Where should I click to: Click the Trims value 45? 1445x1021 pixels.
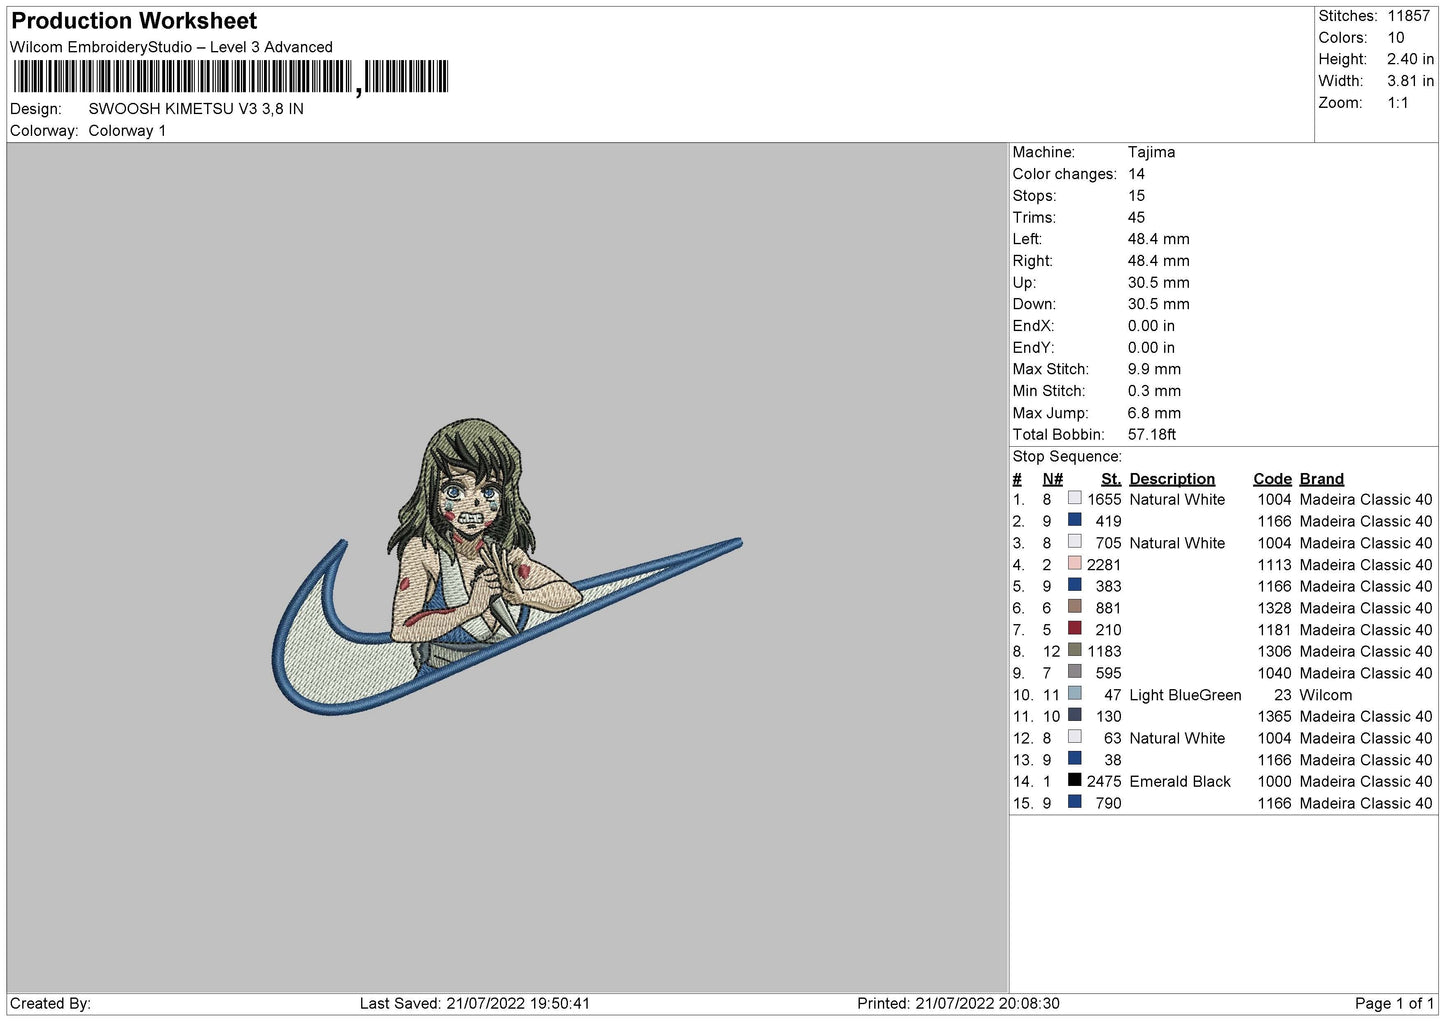coord(1137,217)
